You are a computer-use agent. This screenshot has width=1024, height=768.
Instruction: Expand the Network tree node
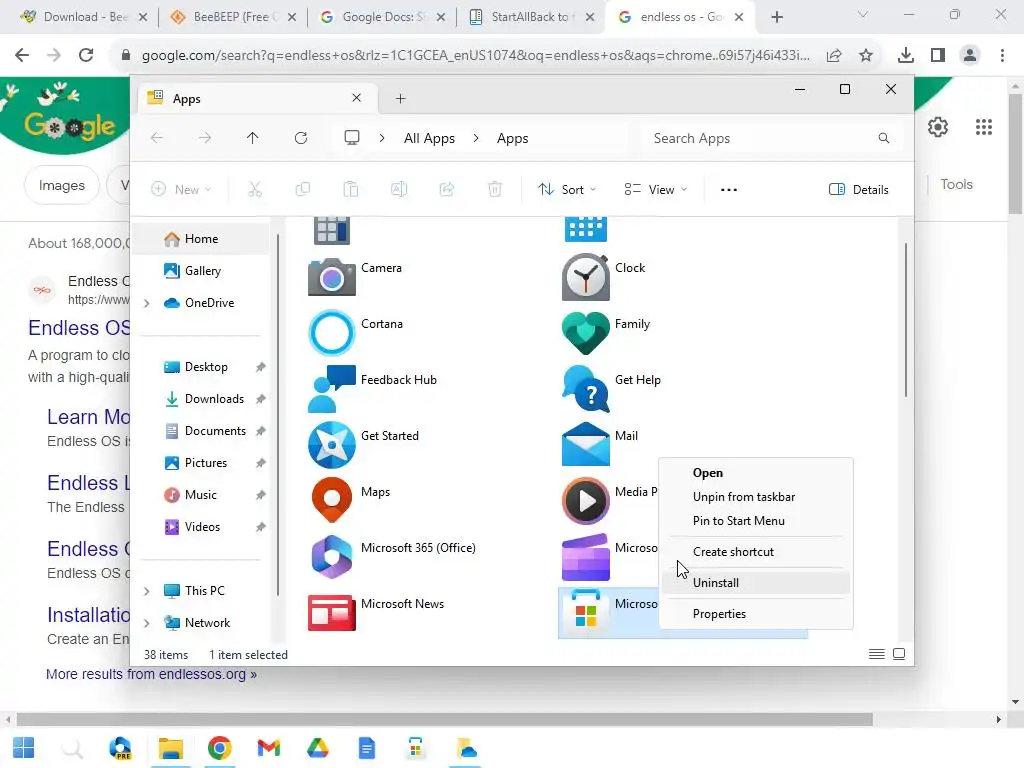click(x=147, y=623)
